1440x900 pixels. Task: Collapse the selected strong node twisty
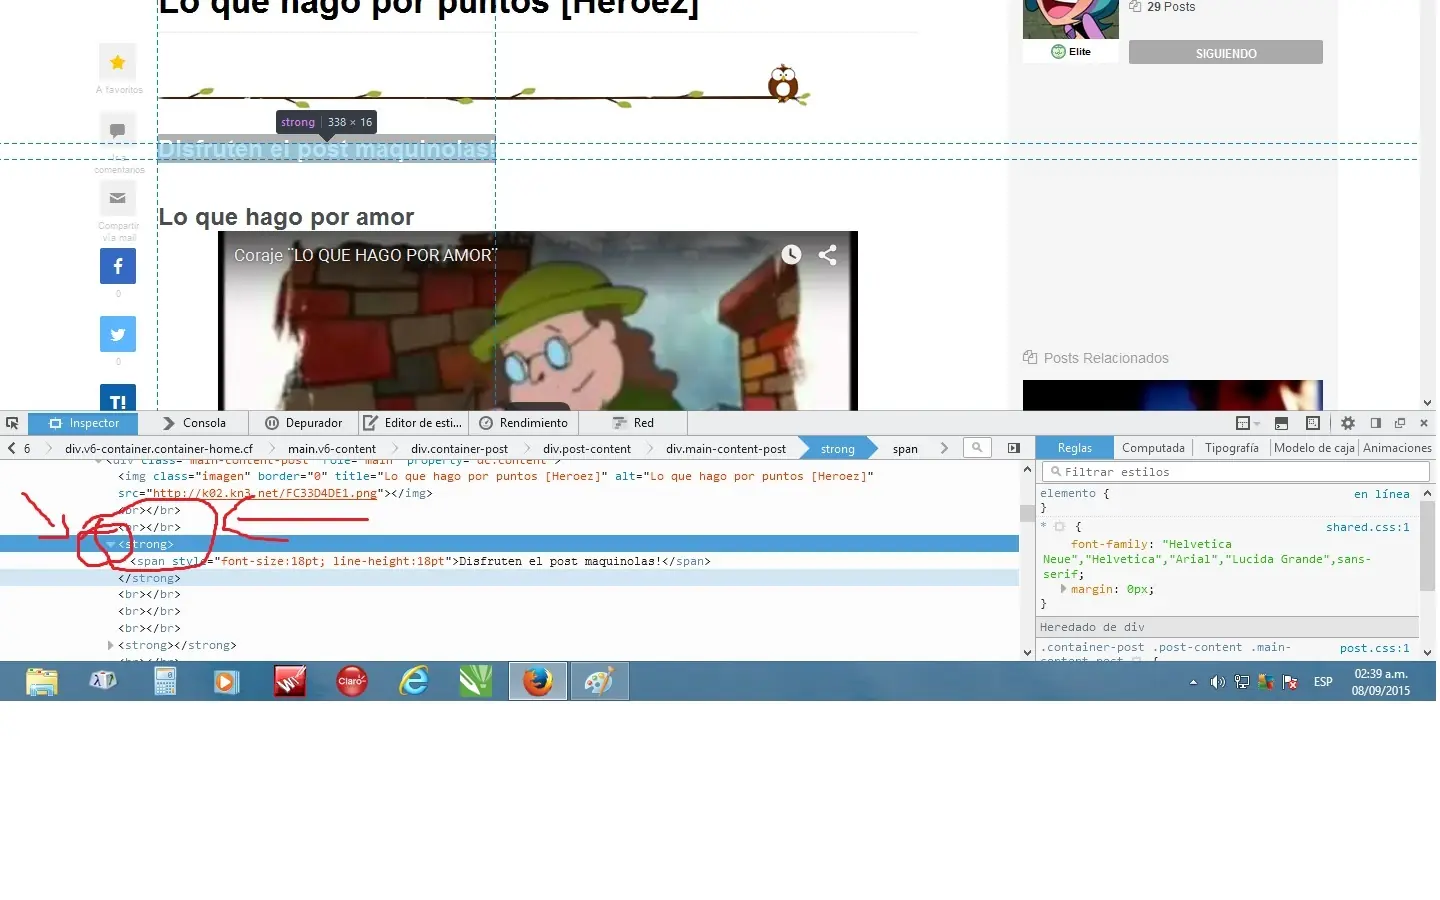click(110, 544)
